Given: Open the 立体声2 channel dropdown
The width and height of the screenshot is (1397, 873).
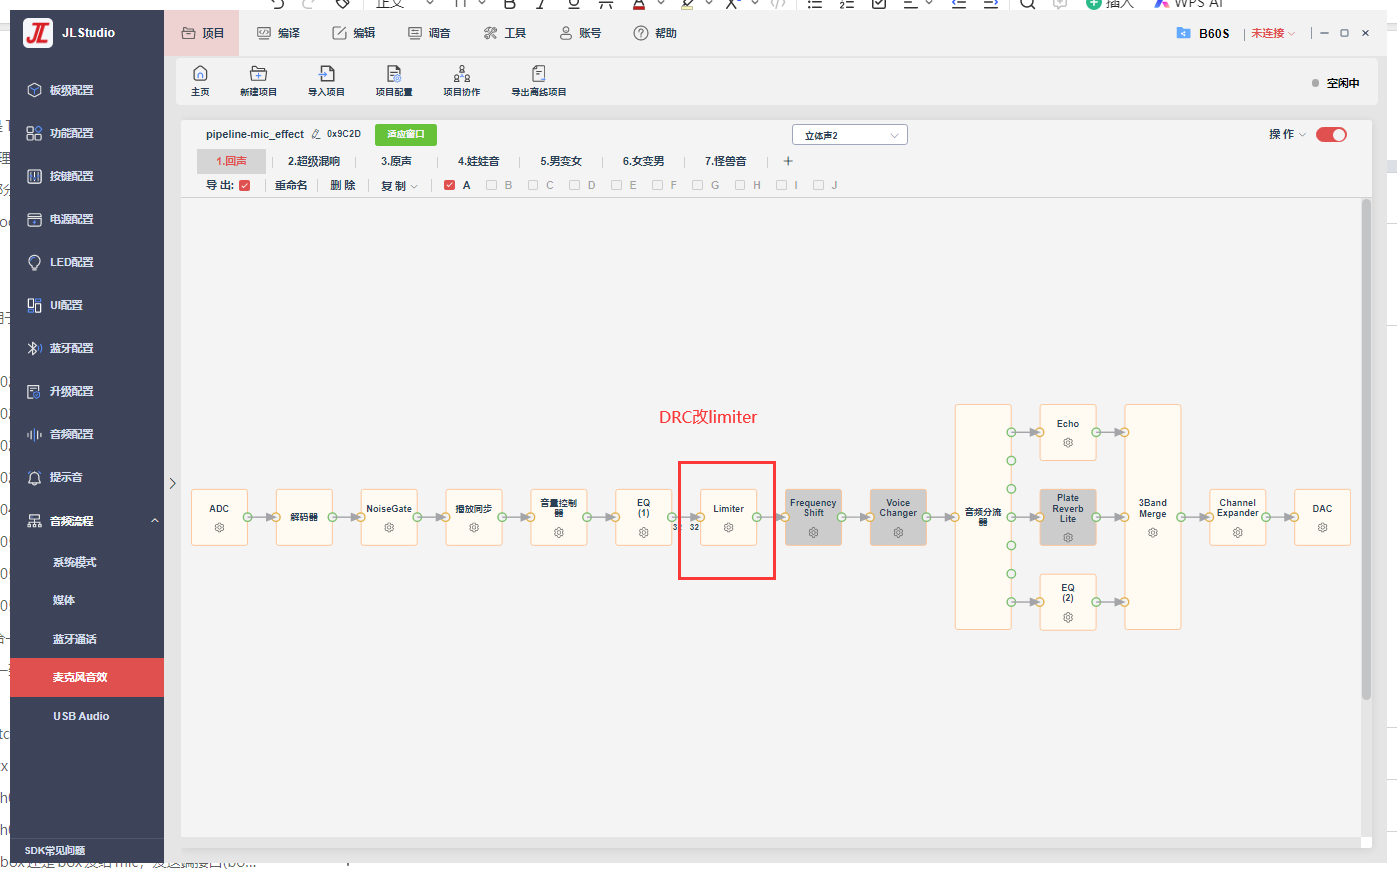Looking at the screenshot, I should coord(850,135).
